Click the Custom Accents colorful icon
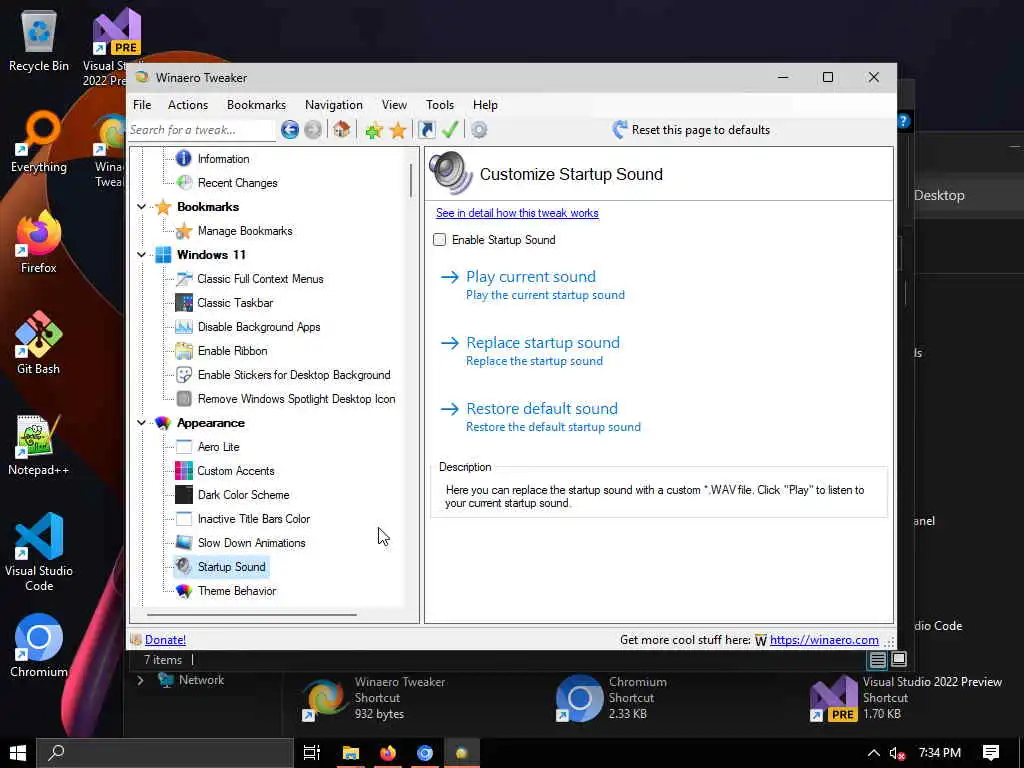The image size is (1024, 768). [184, 471]
